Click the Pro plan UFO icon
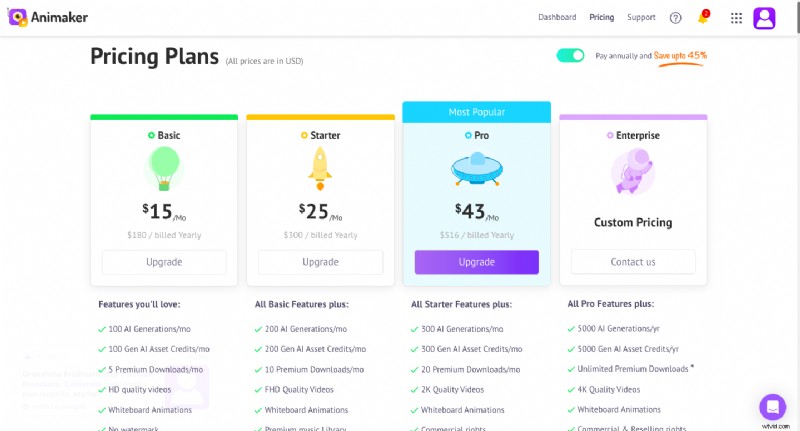The width and height of the screenshot is (800, 431). pos(476,170)
